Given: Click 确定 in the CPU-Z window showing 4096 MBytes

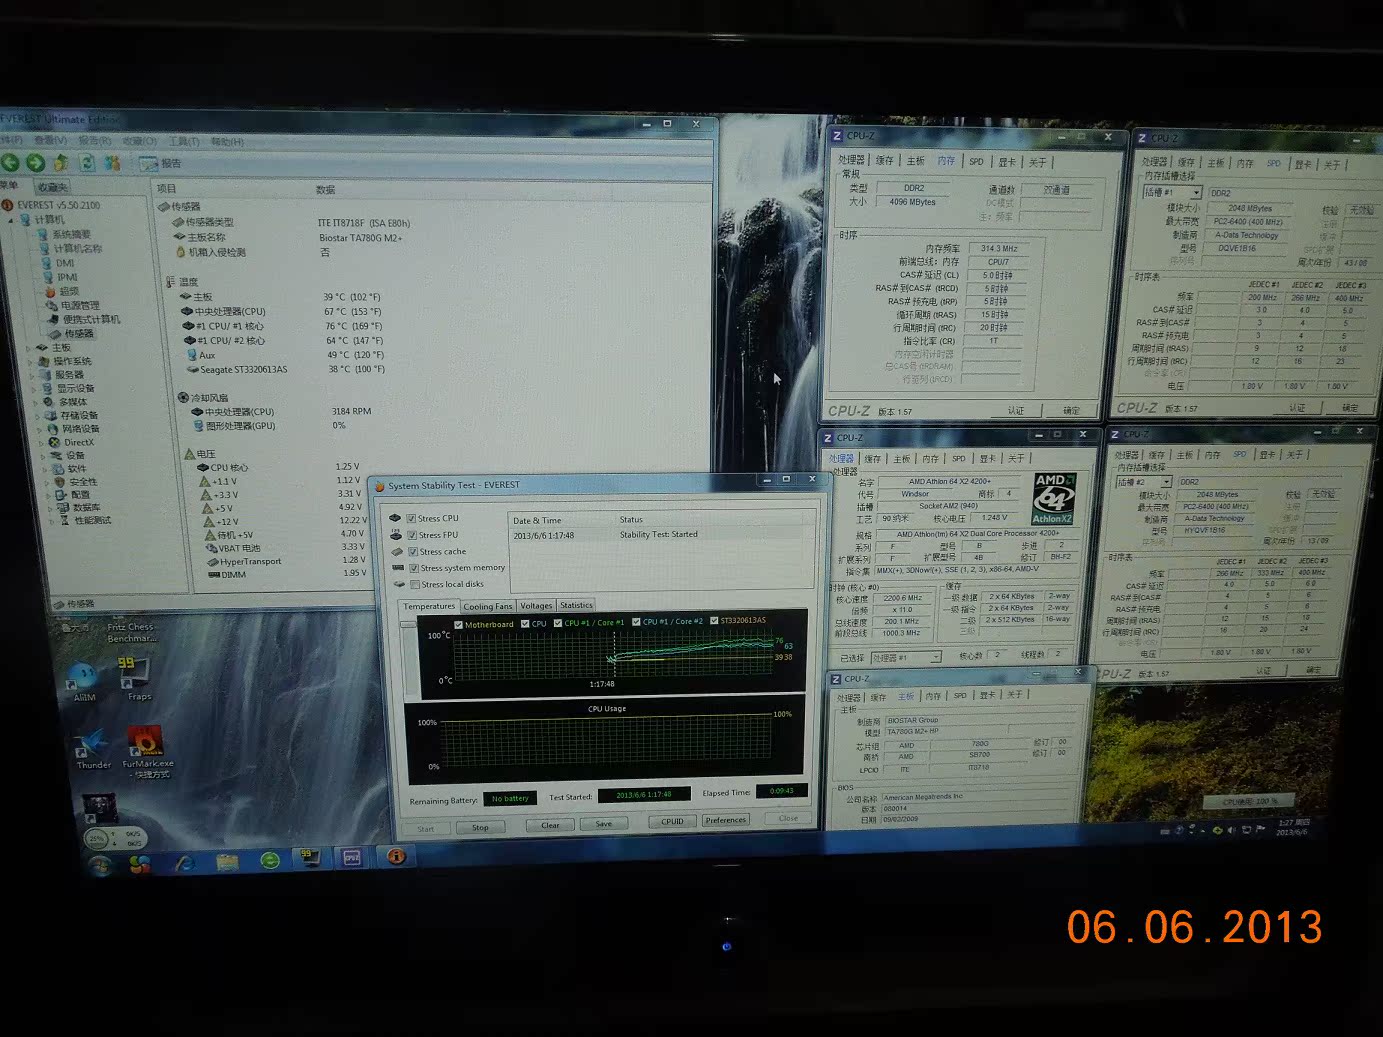Looking at the screenshot, I should tap(1072, 410).
